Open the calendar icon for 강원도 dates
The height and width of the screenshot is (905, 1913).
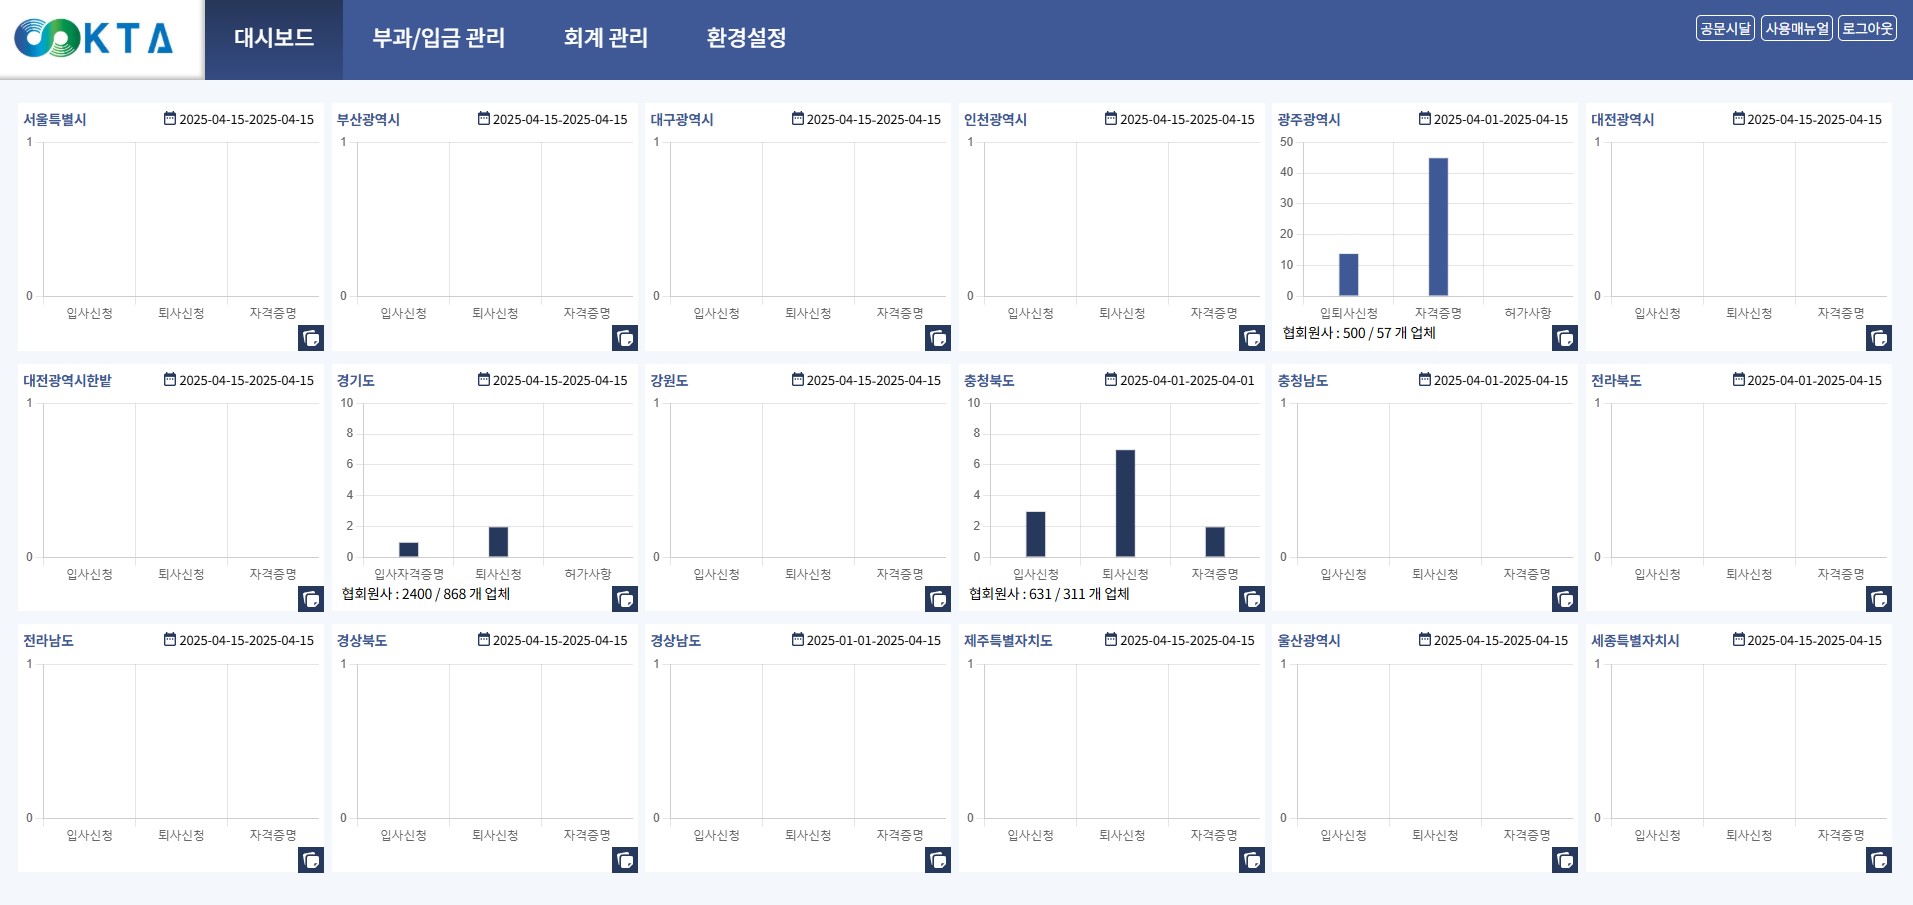coord(798,380)
